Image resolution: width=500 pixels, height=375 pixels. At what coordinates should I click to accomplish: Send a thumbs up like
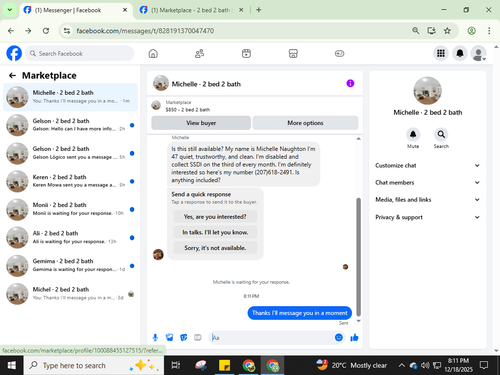pos(354,338)
